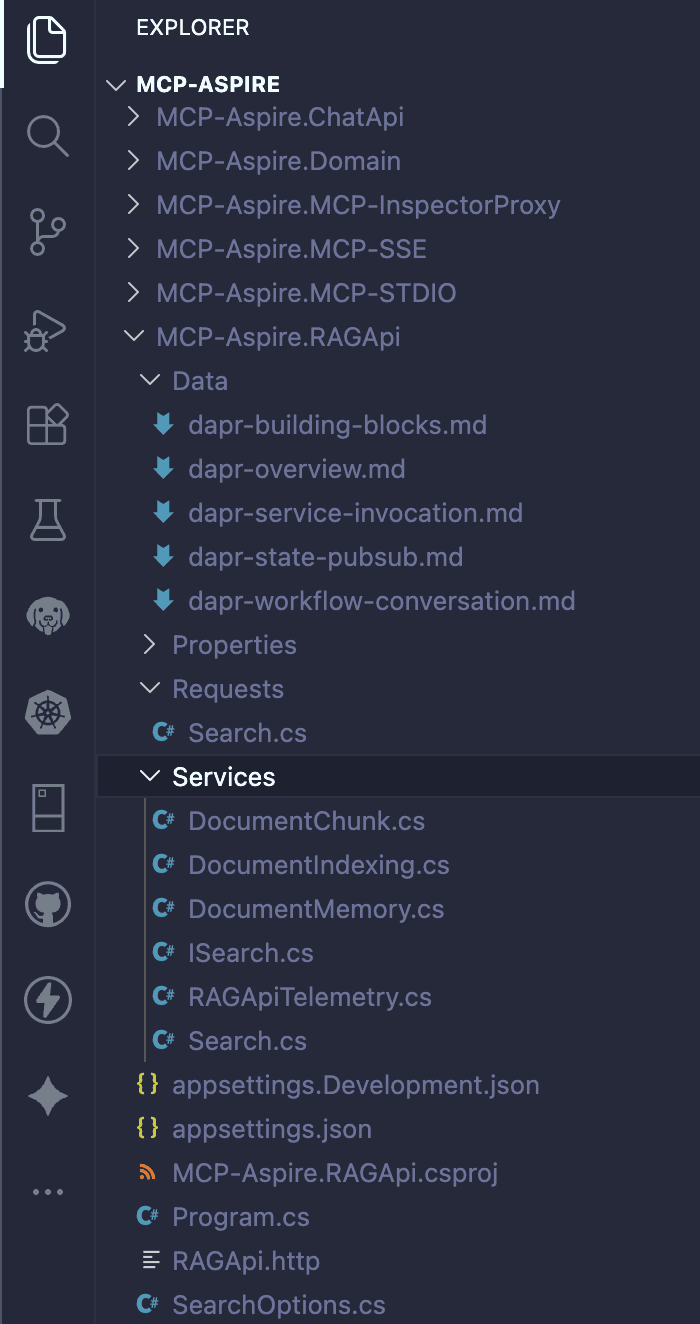
Task: Open the Source Control view icon
Action: (x=47, y=232)
